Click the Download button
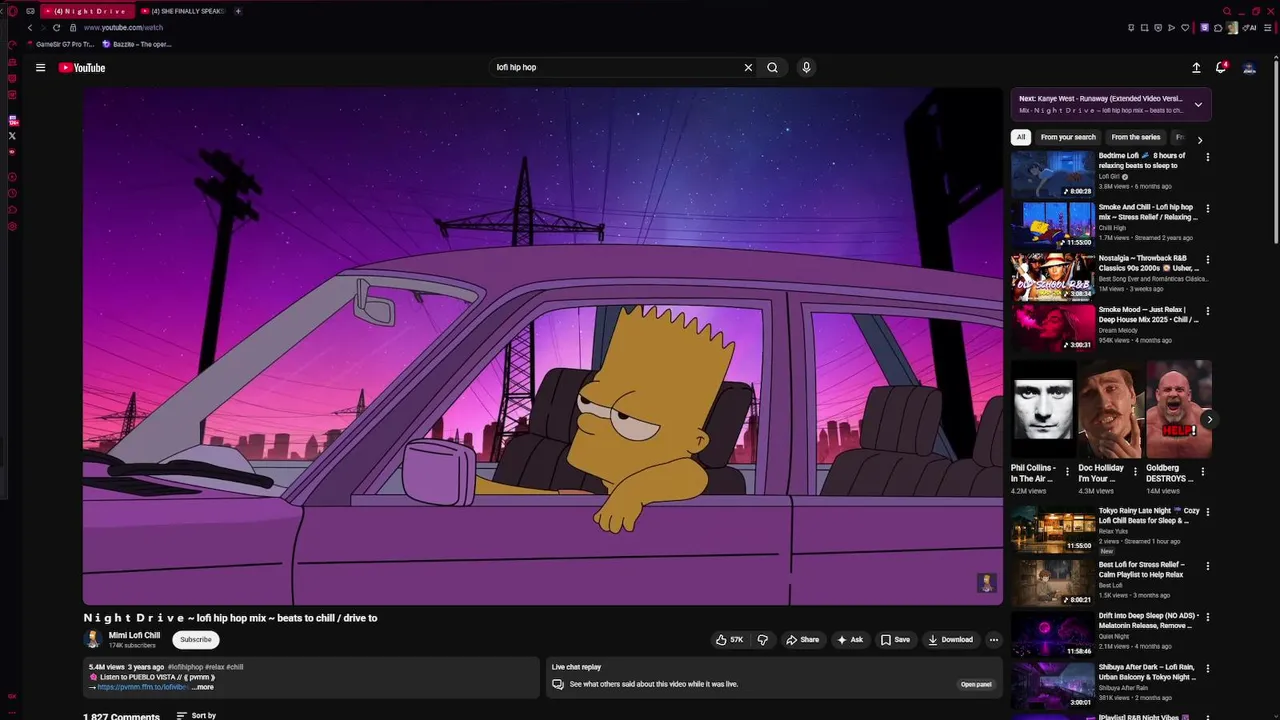 (950, 640)
